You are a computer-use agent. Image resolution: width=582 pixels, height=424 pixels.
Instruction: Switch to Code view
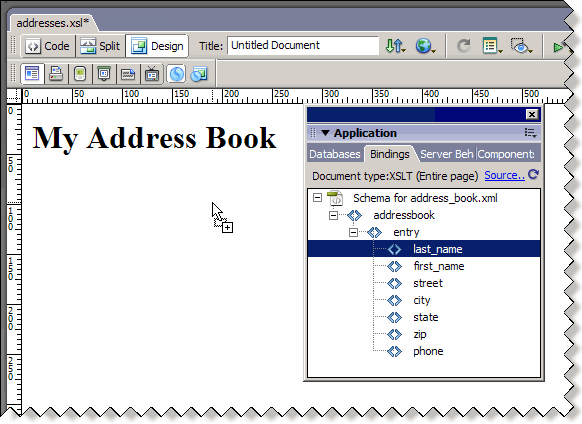[x=48, y=46]
